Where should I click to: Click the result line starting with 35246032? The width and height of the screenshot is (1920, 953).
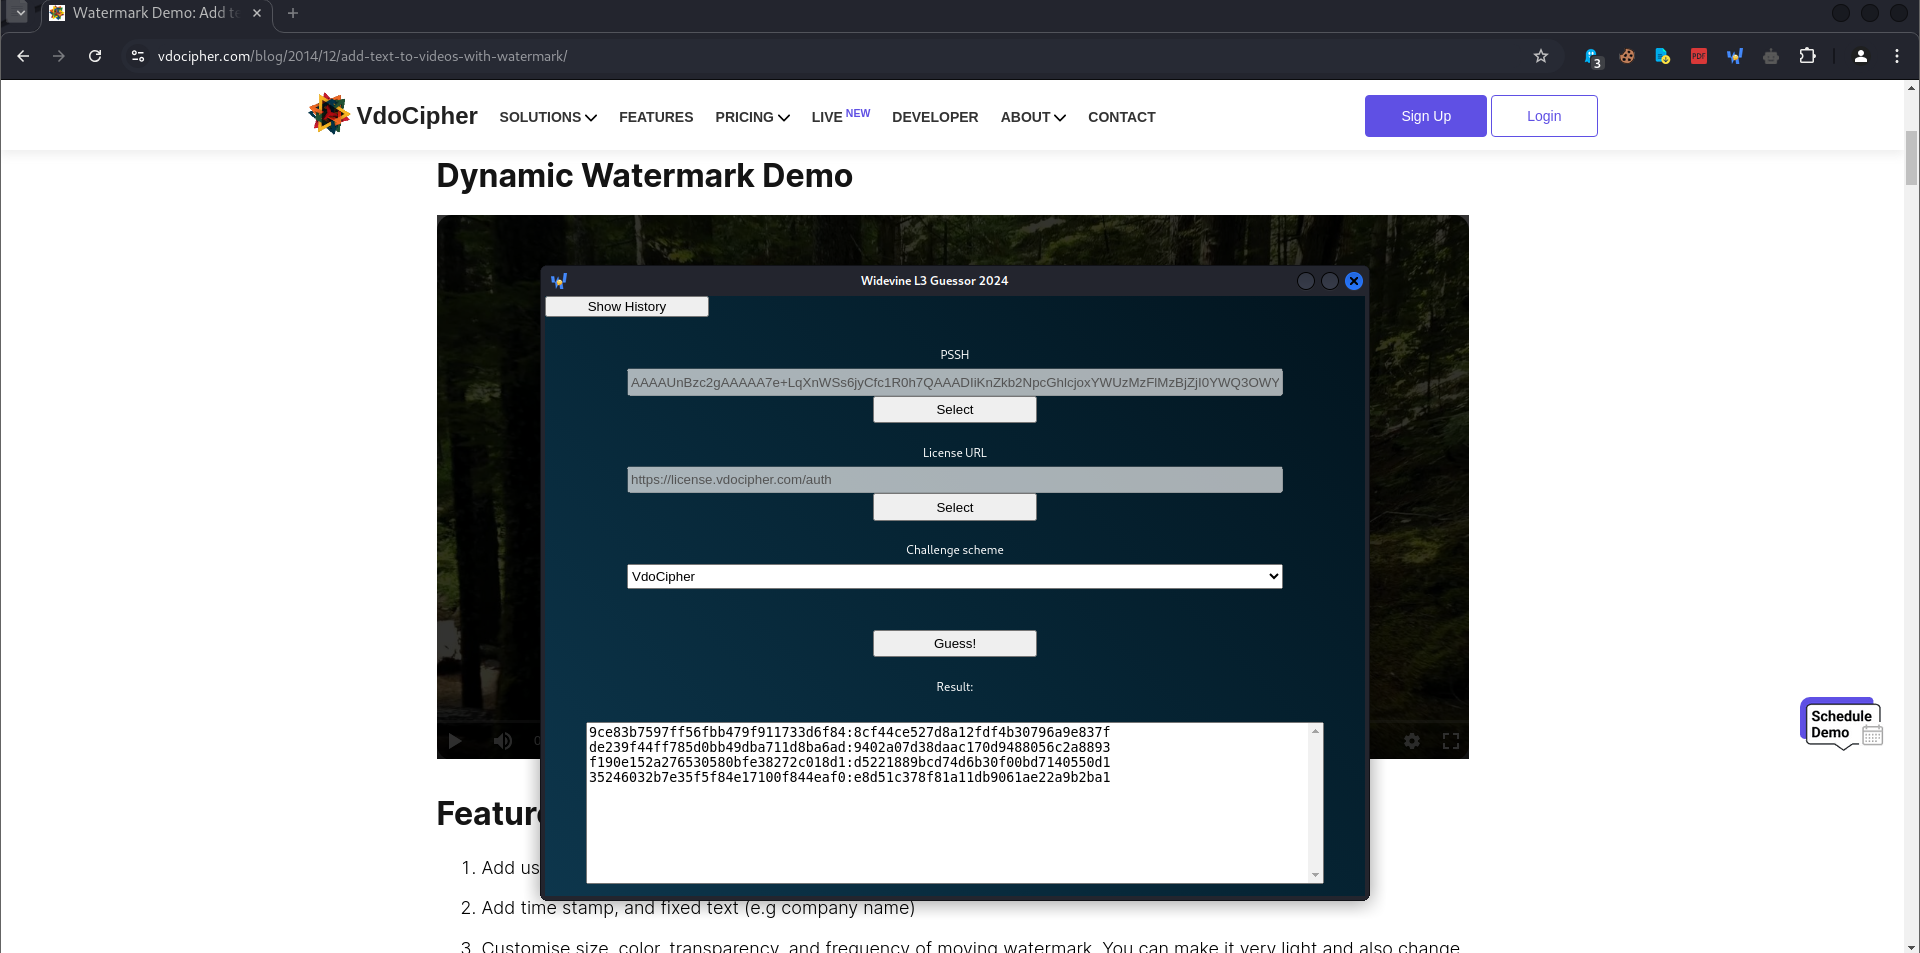point(849,777)
